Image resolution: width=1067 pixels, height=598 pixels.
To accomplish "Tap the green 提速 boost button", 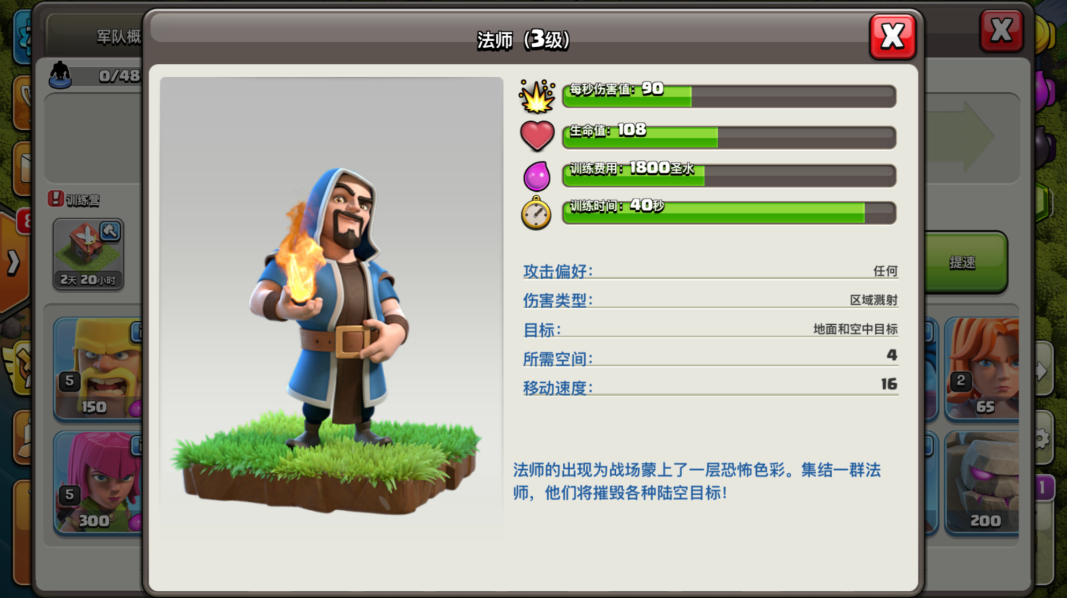I will (x=964, y=263).
